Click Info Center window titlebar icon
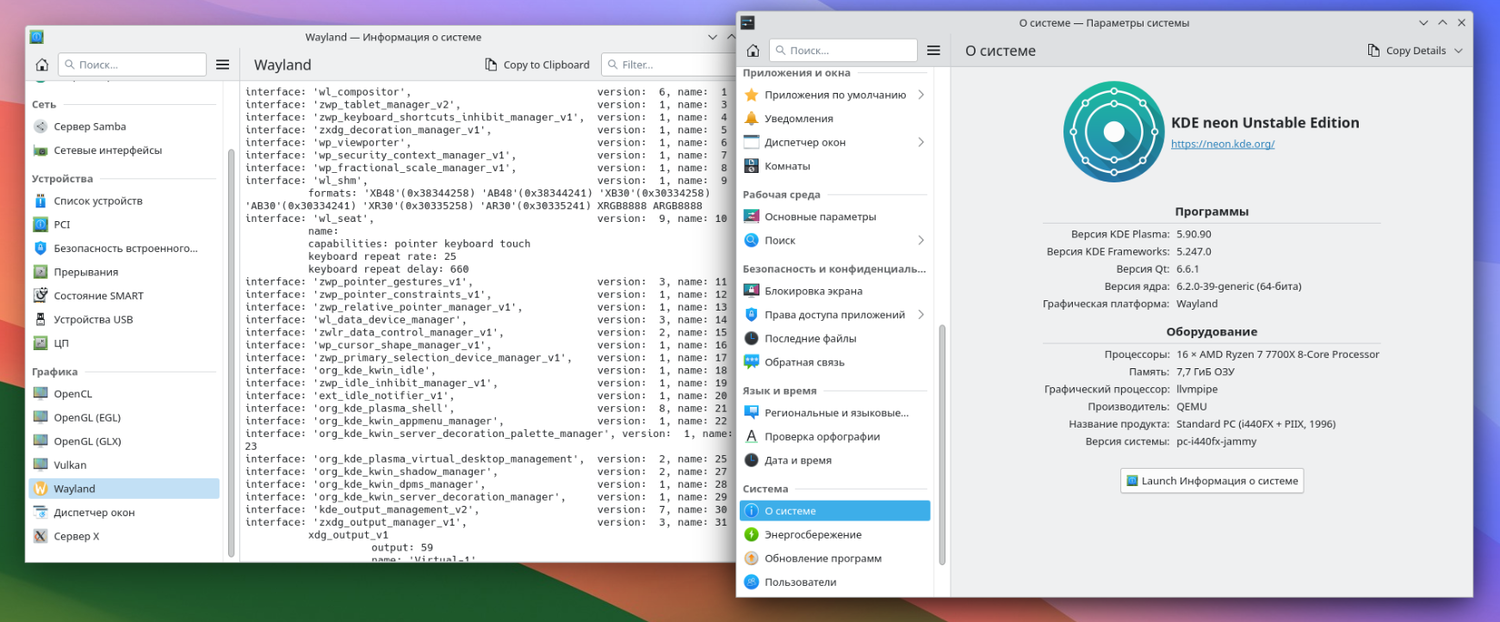Screen dimensions: 1500x622 click(x=37, y=37)
